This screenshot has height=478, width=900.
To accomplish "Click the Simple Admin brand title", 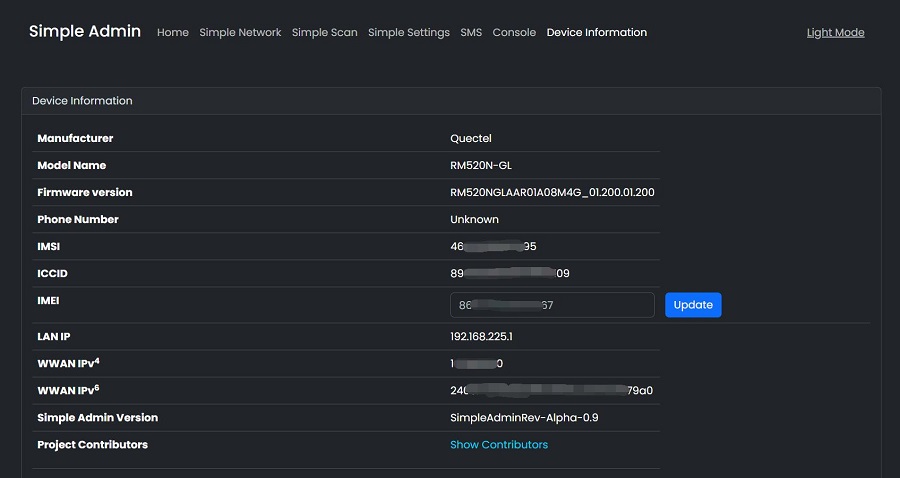I will (85, 31).
